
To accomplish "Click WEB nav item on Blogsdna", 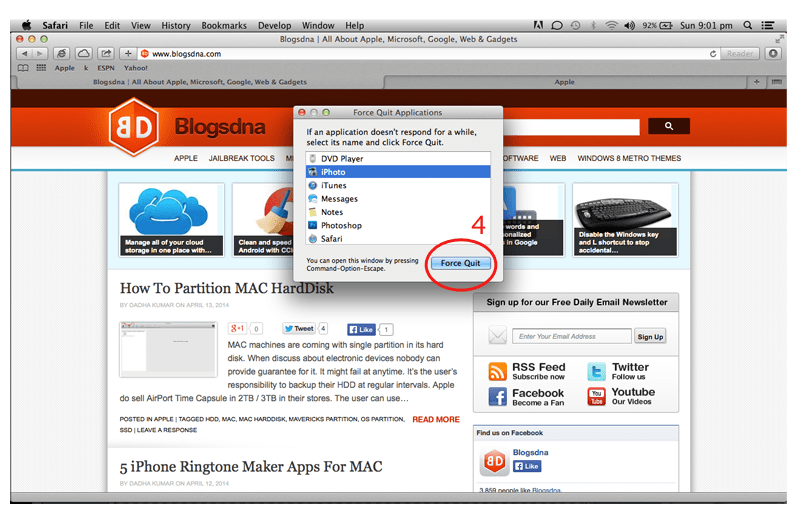I will coord(558,158).
